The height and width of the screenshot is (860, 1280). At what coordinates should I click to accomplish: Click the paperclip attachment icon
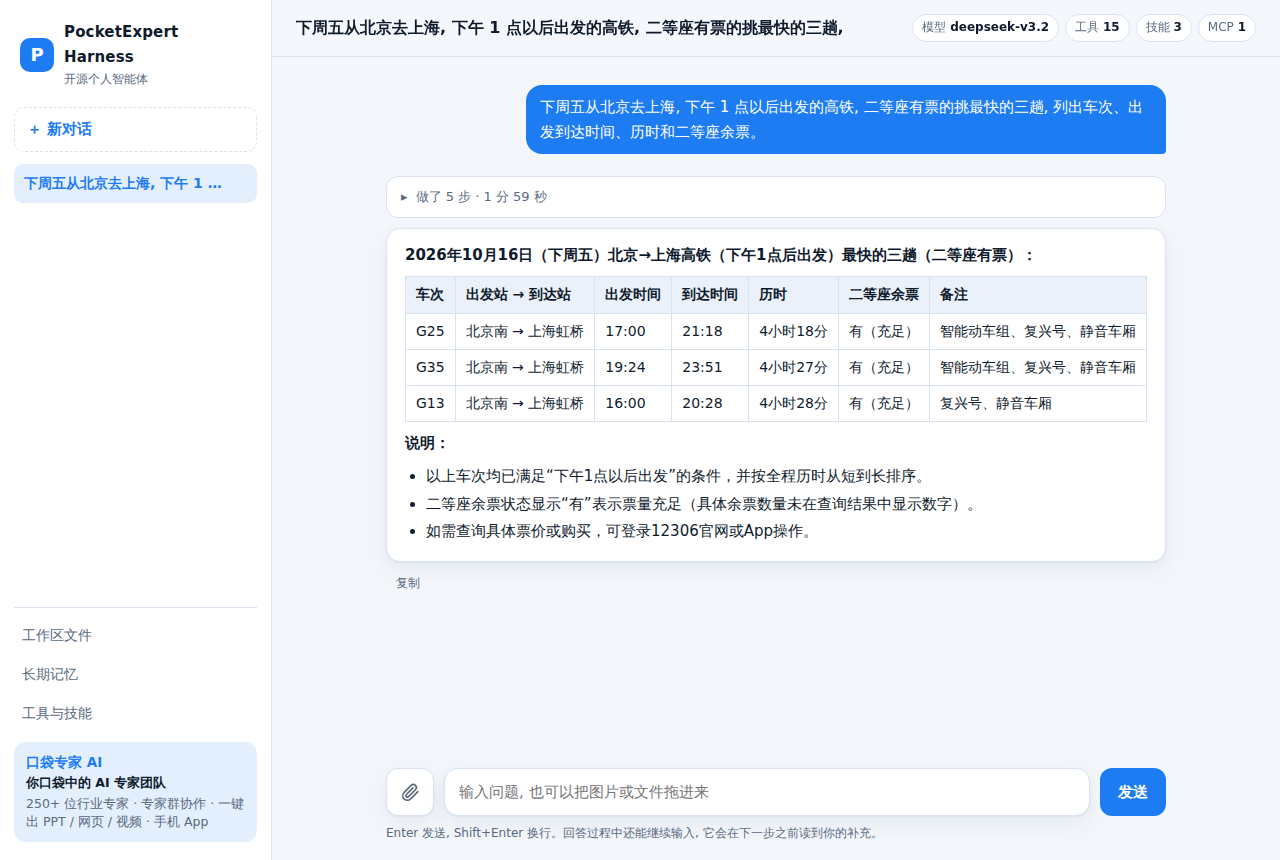point(410,792)
